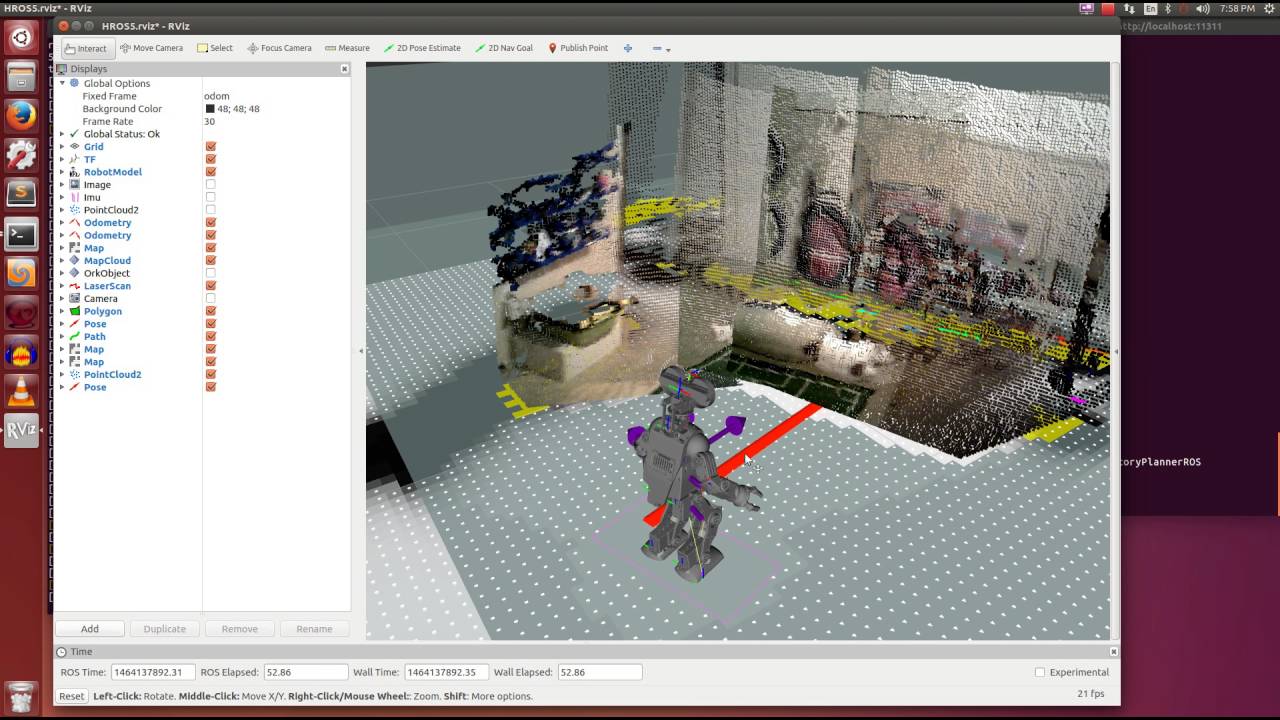This screenshot has height=720, width=1280.
Task: Reset the simulation time with Reset
Action: [x=71, y=696]
